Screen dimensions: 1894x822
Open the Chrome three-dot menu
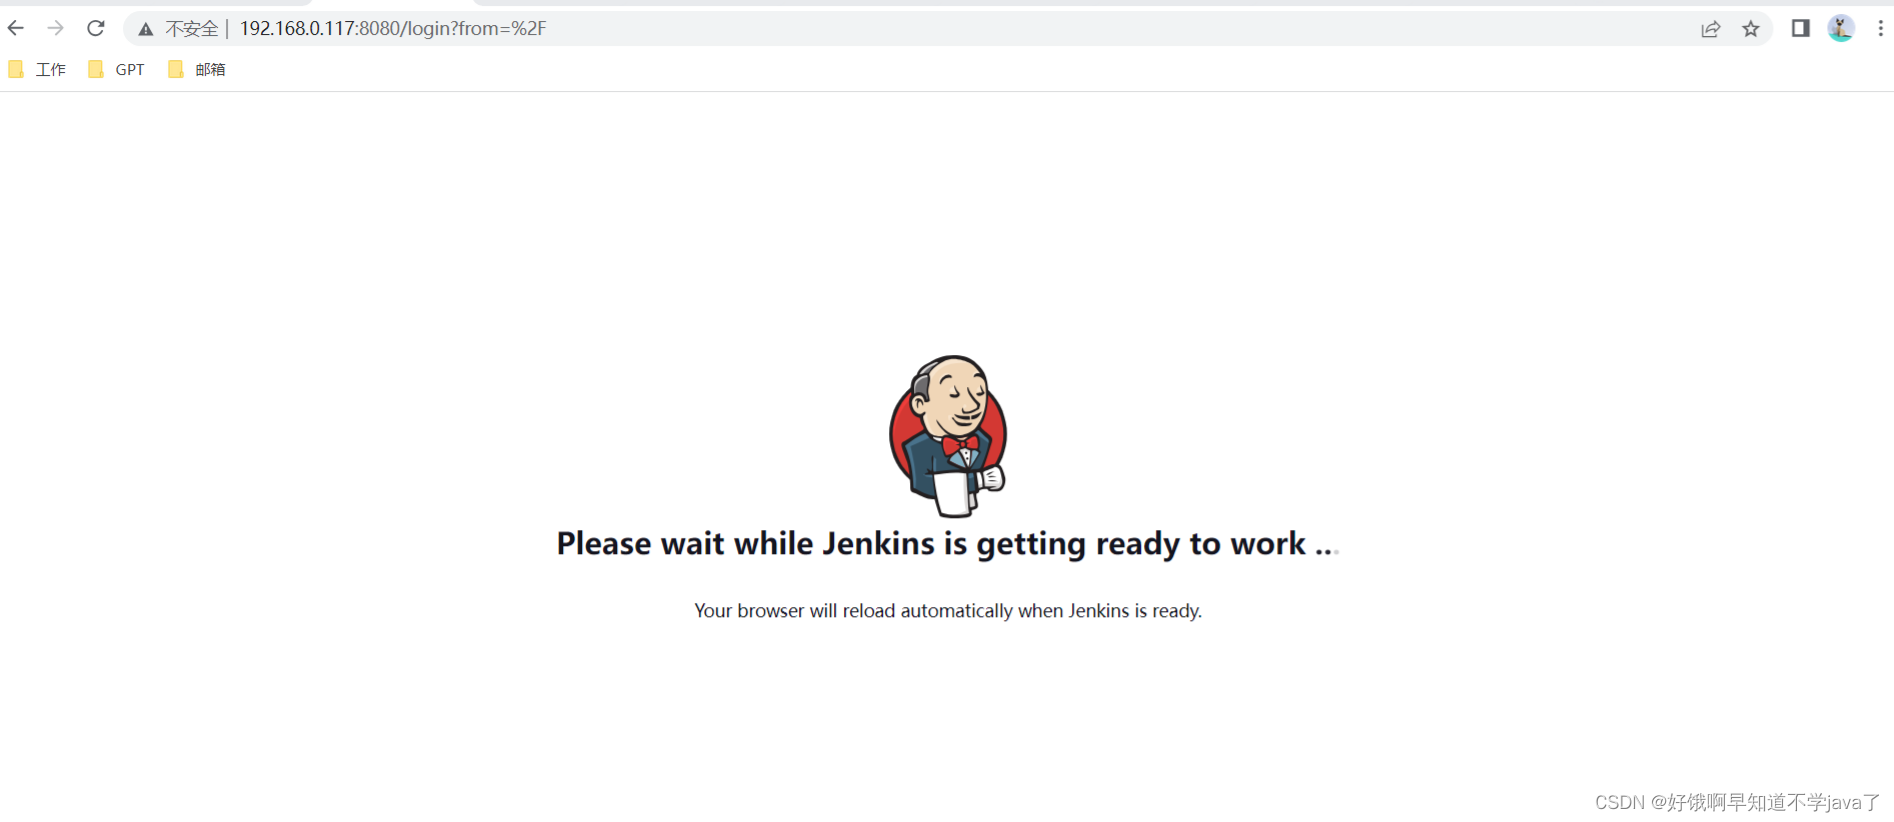click(x=1881, y=28)
